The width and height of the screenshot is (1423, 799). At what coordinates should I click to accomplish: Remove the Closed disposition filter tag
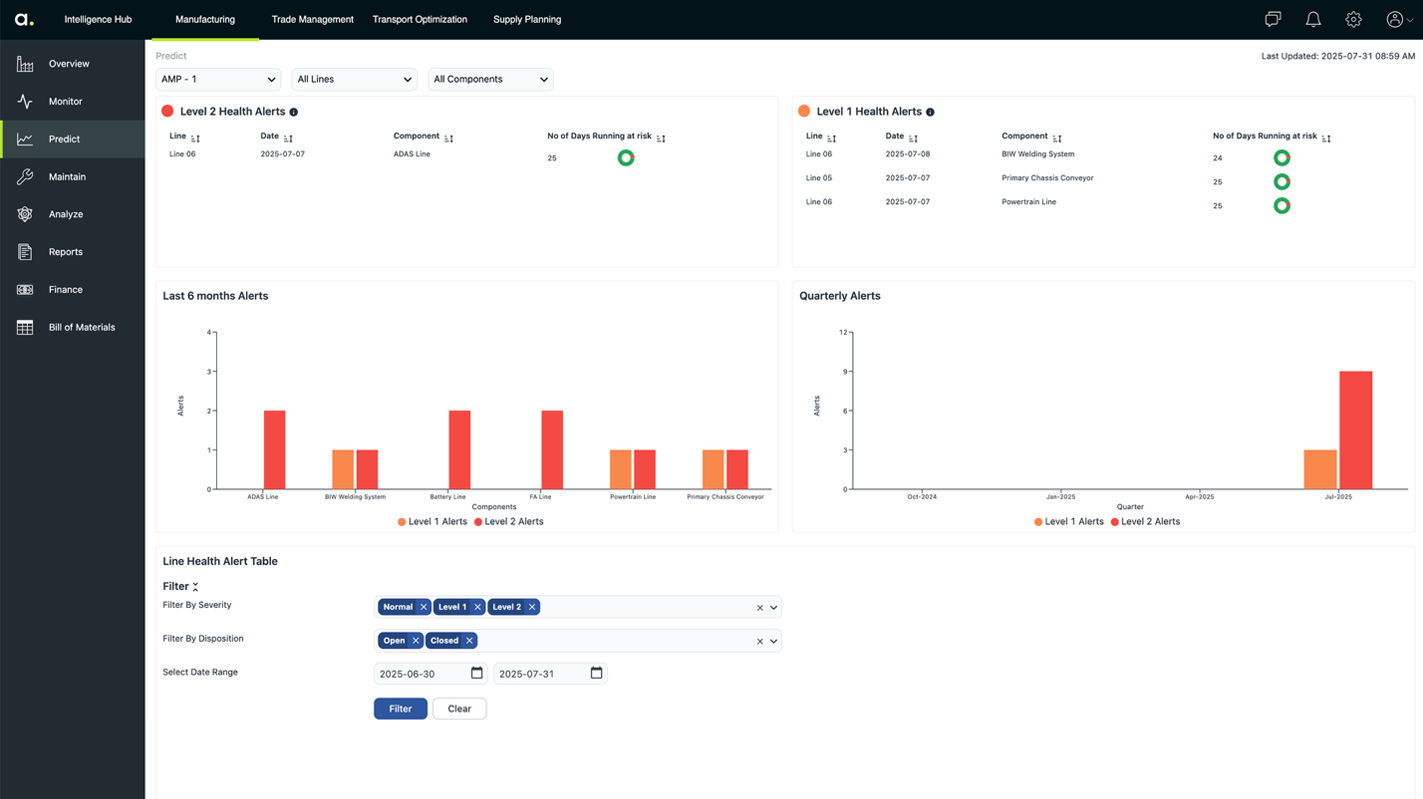[x=469, y=641]
